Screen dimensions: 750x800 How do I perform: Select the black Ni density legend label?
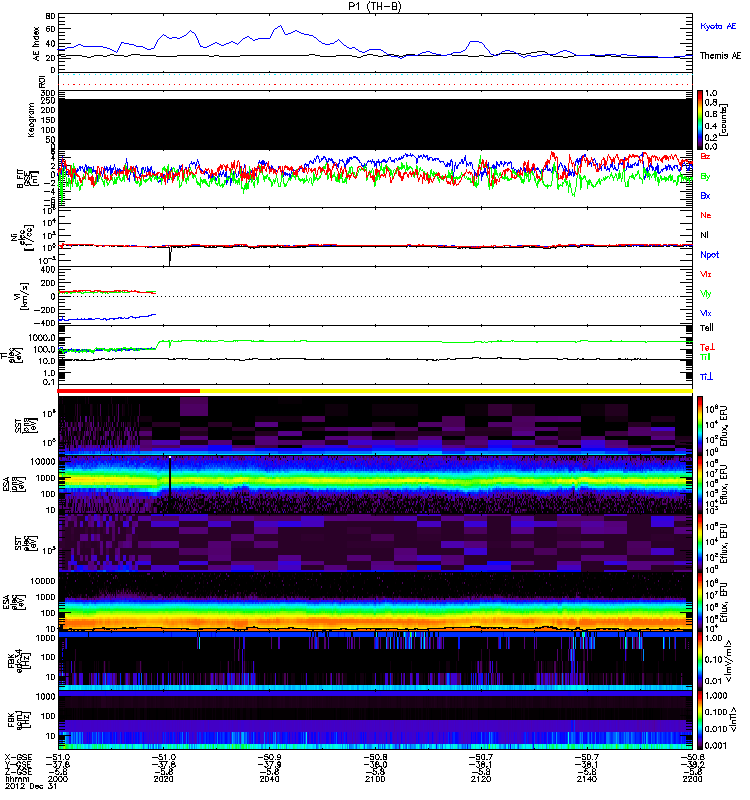pyautogui.click(x=704, y=235)
